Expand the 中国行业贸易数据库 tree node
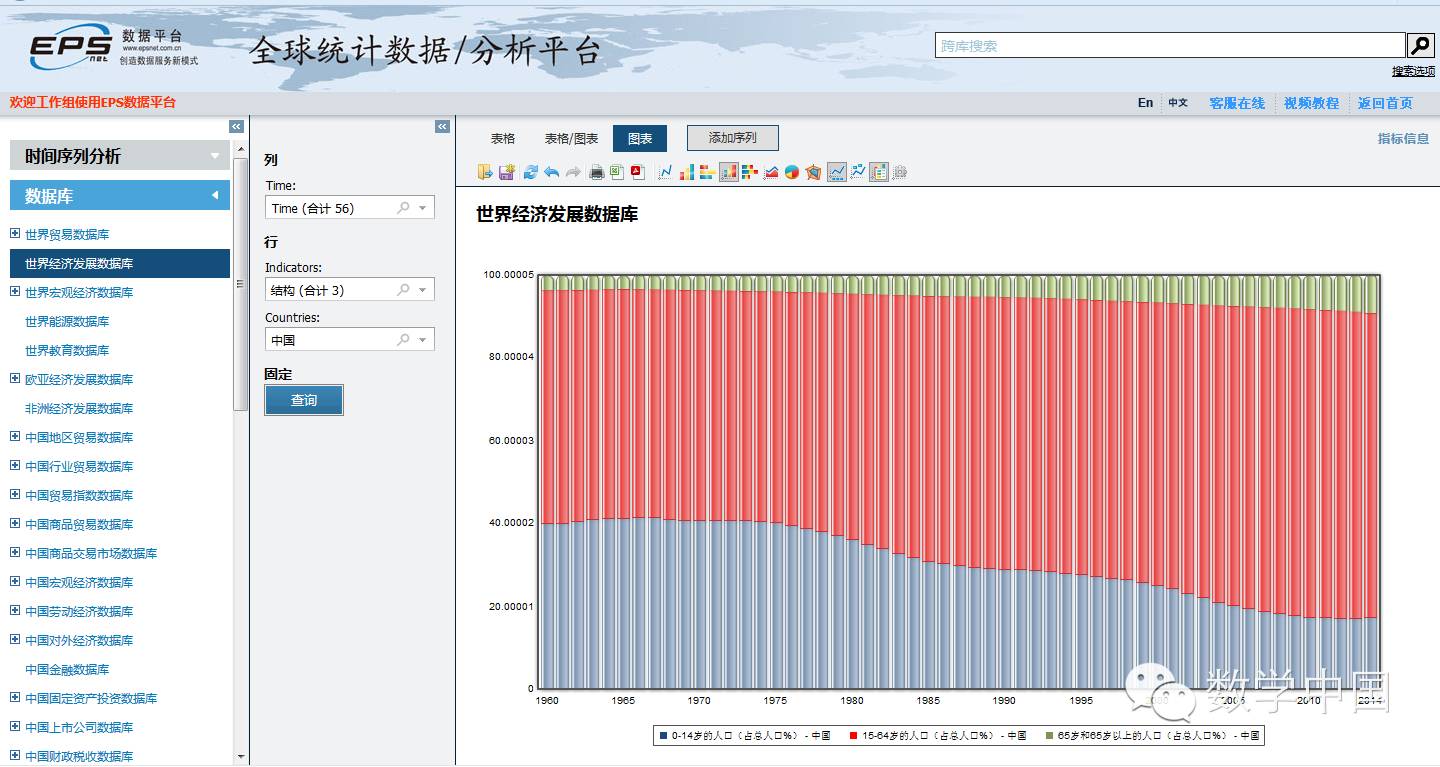Viewport: 1440px width, 767px height. (x=15, y=466)
